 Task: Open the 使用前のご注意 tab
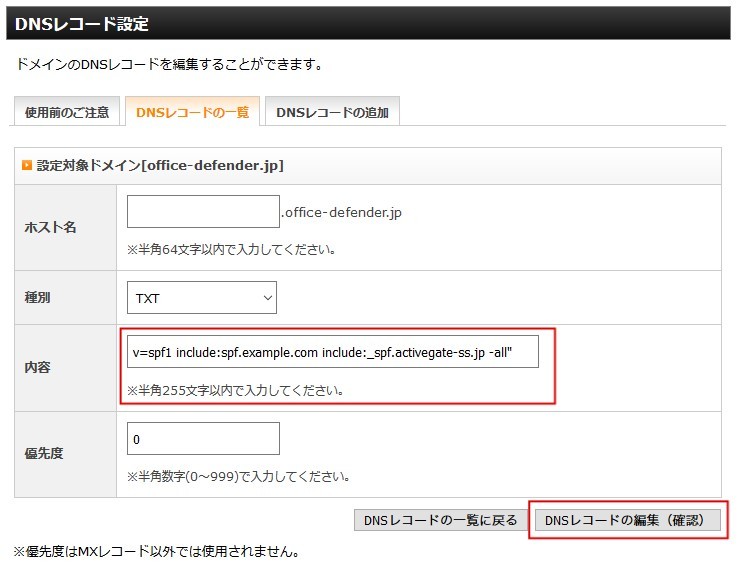(67, 112)
